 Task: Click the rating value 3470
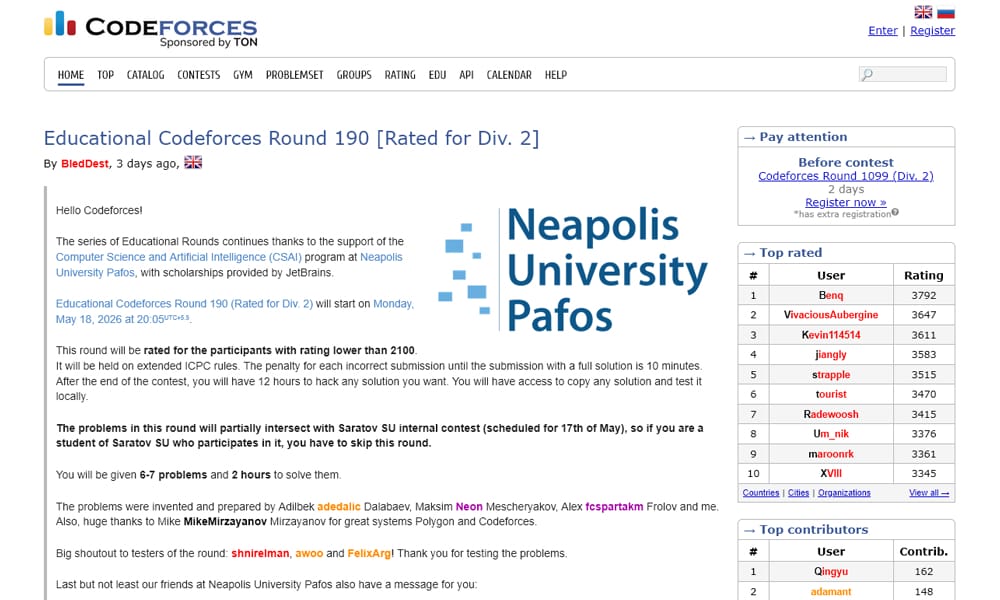[923, 394]
